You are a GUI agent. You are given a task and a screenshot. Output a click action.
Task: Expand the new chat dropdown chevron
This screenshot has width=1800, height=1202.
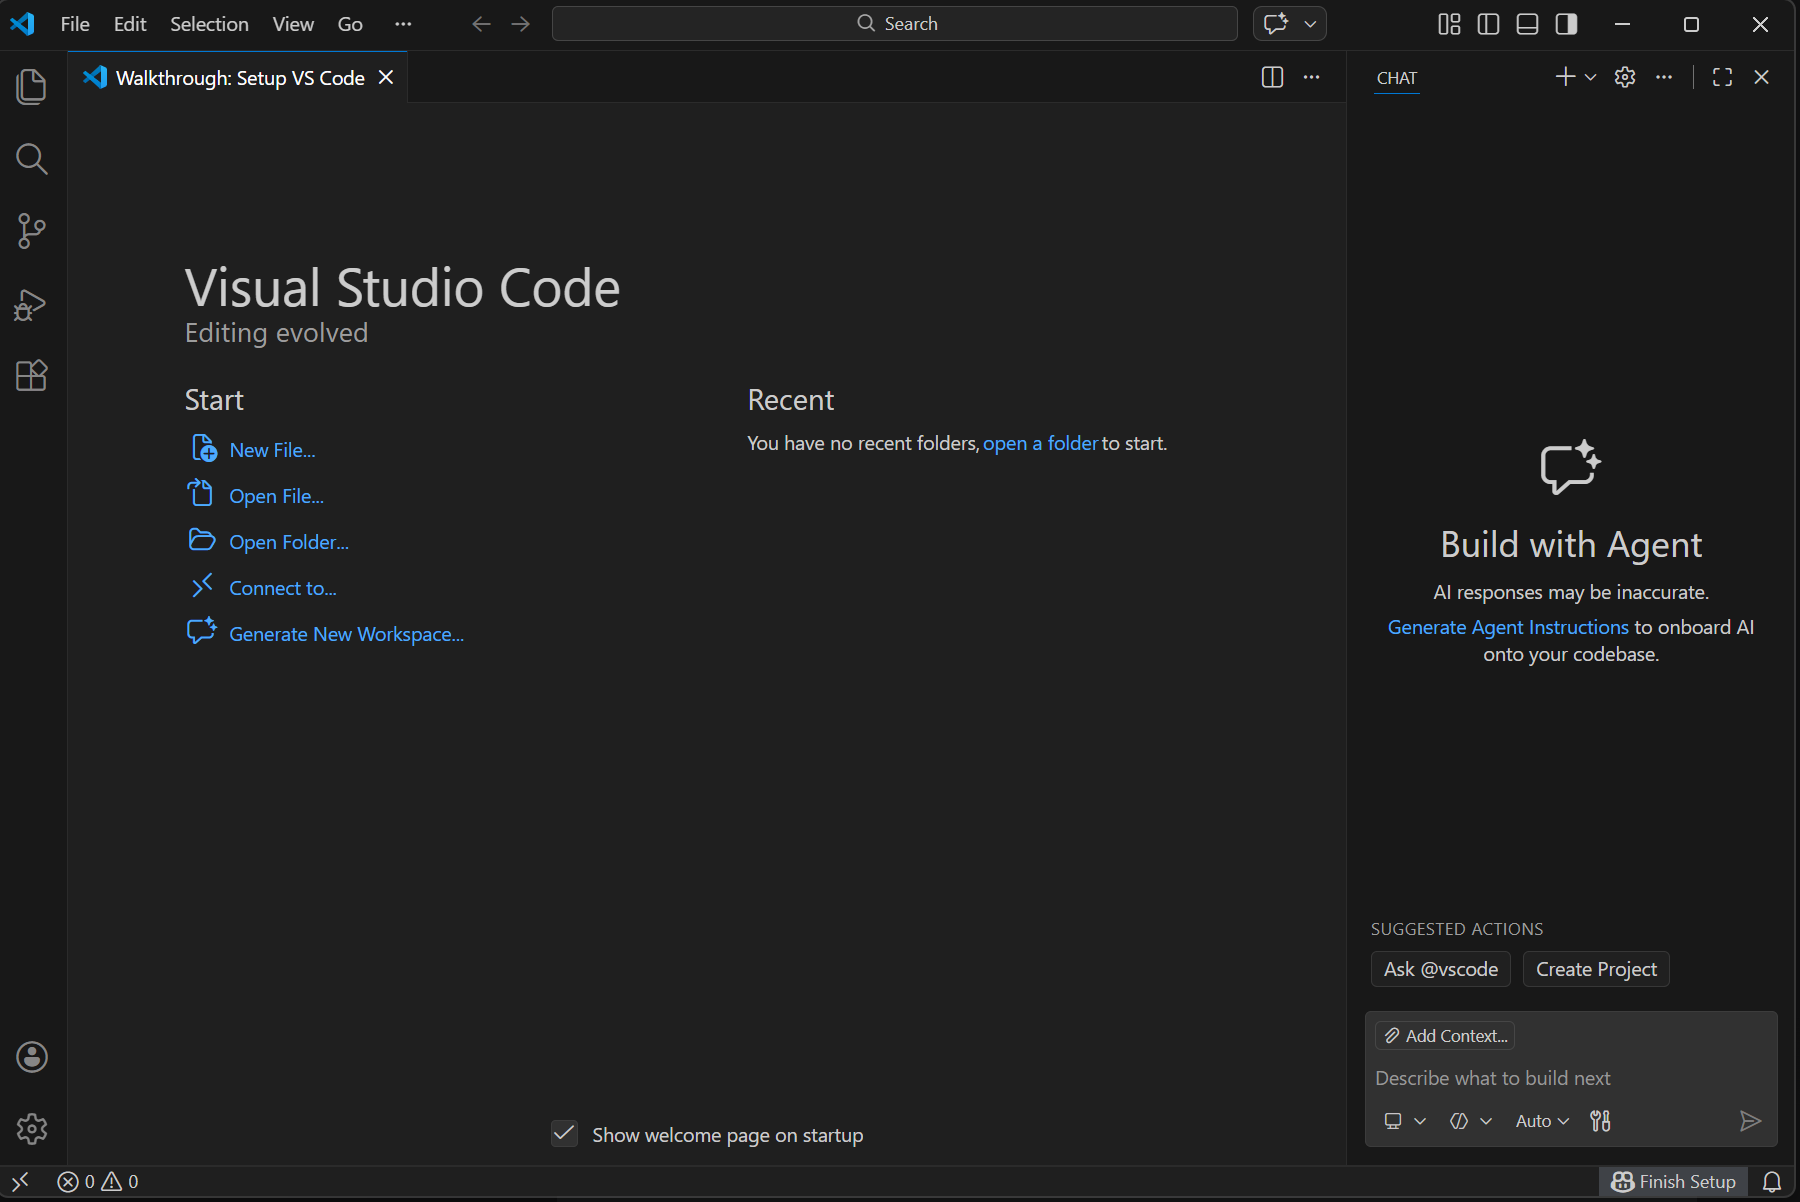coord(1590,77)
